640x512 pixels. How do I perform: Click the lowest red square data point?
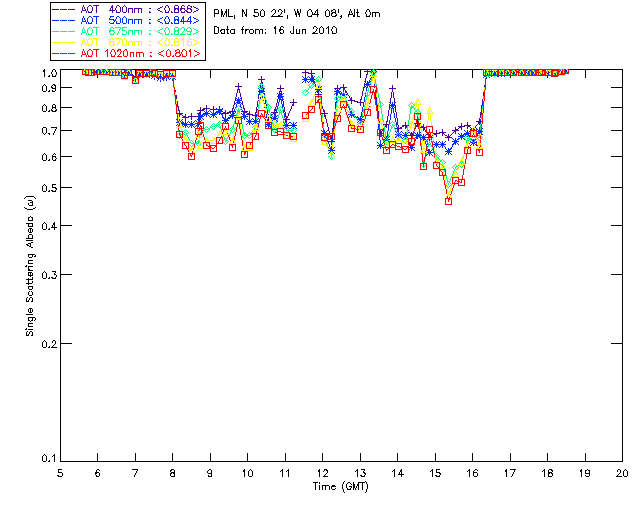point(449,201)
